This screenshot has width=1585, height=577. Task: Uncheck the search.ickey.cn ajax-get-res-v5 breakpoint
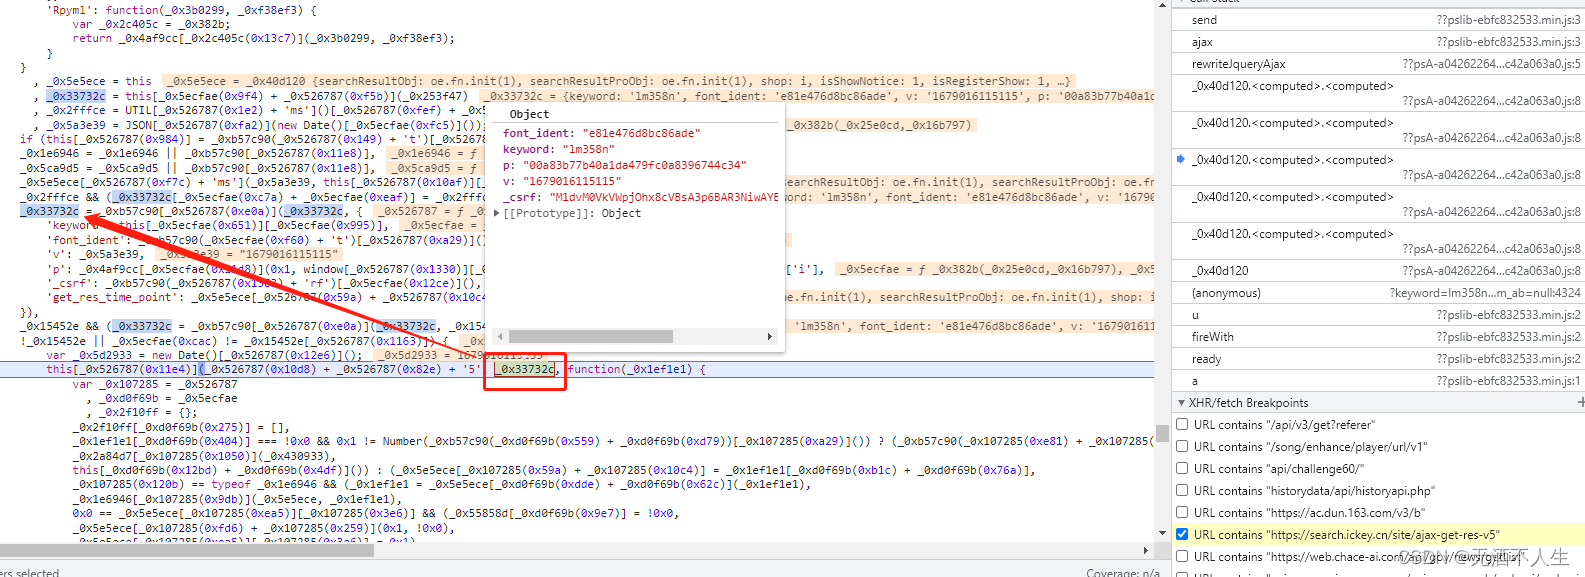(x=1182, y=535)
